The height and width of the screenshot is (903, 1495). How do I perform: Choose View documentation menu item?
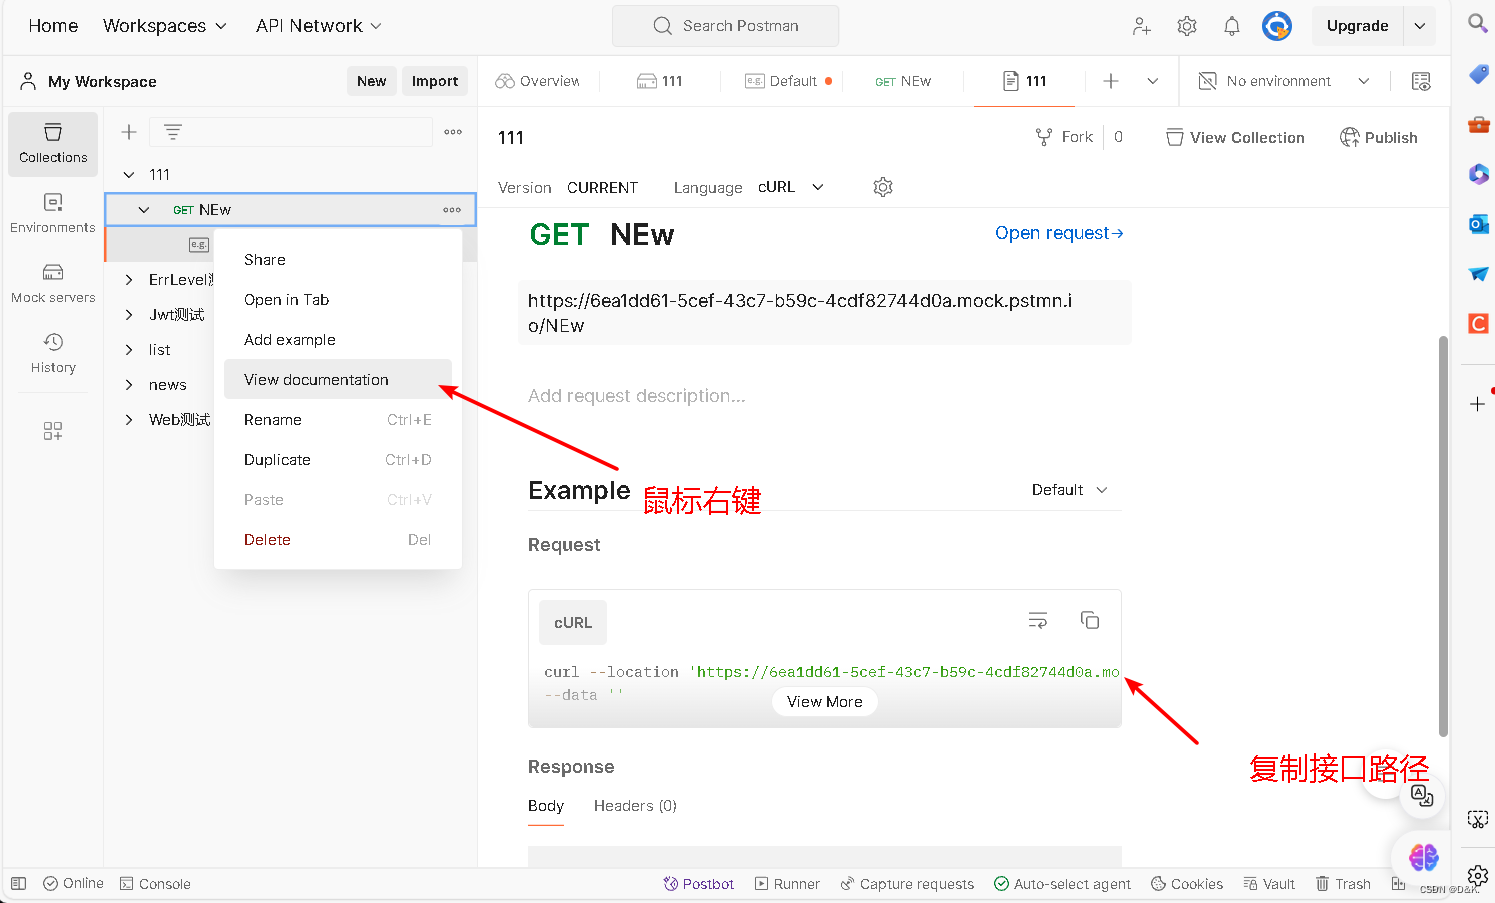coord(338,380)
